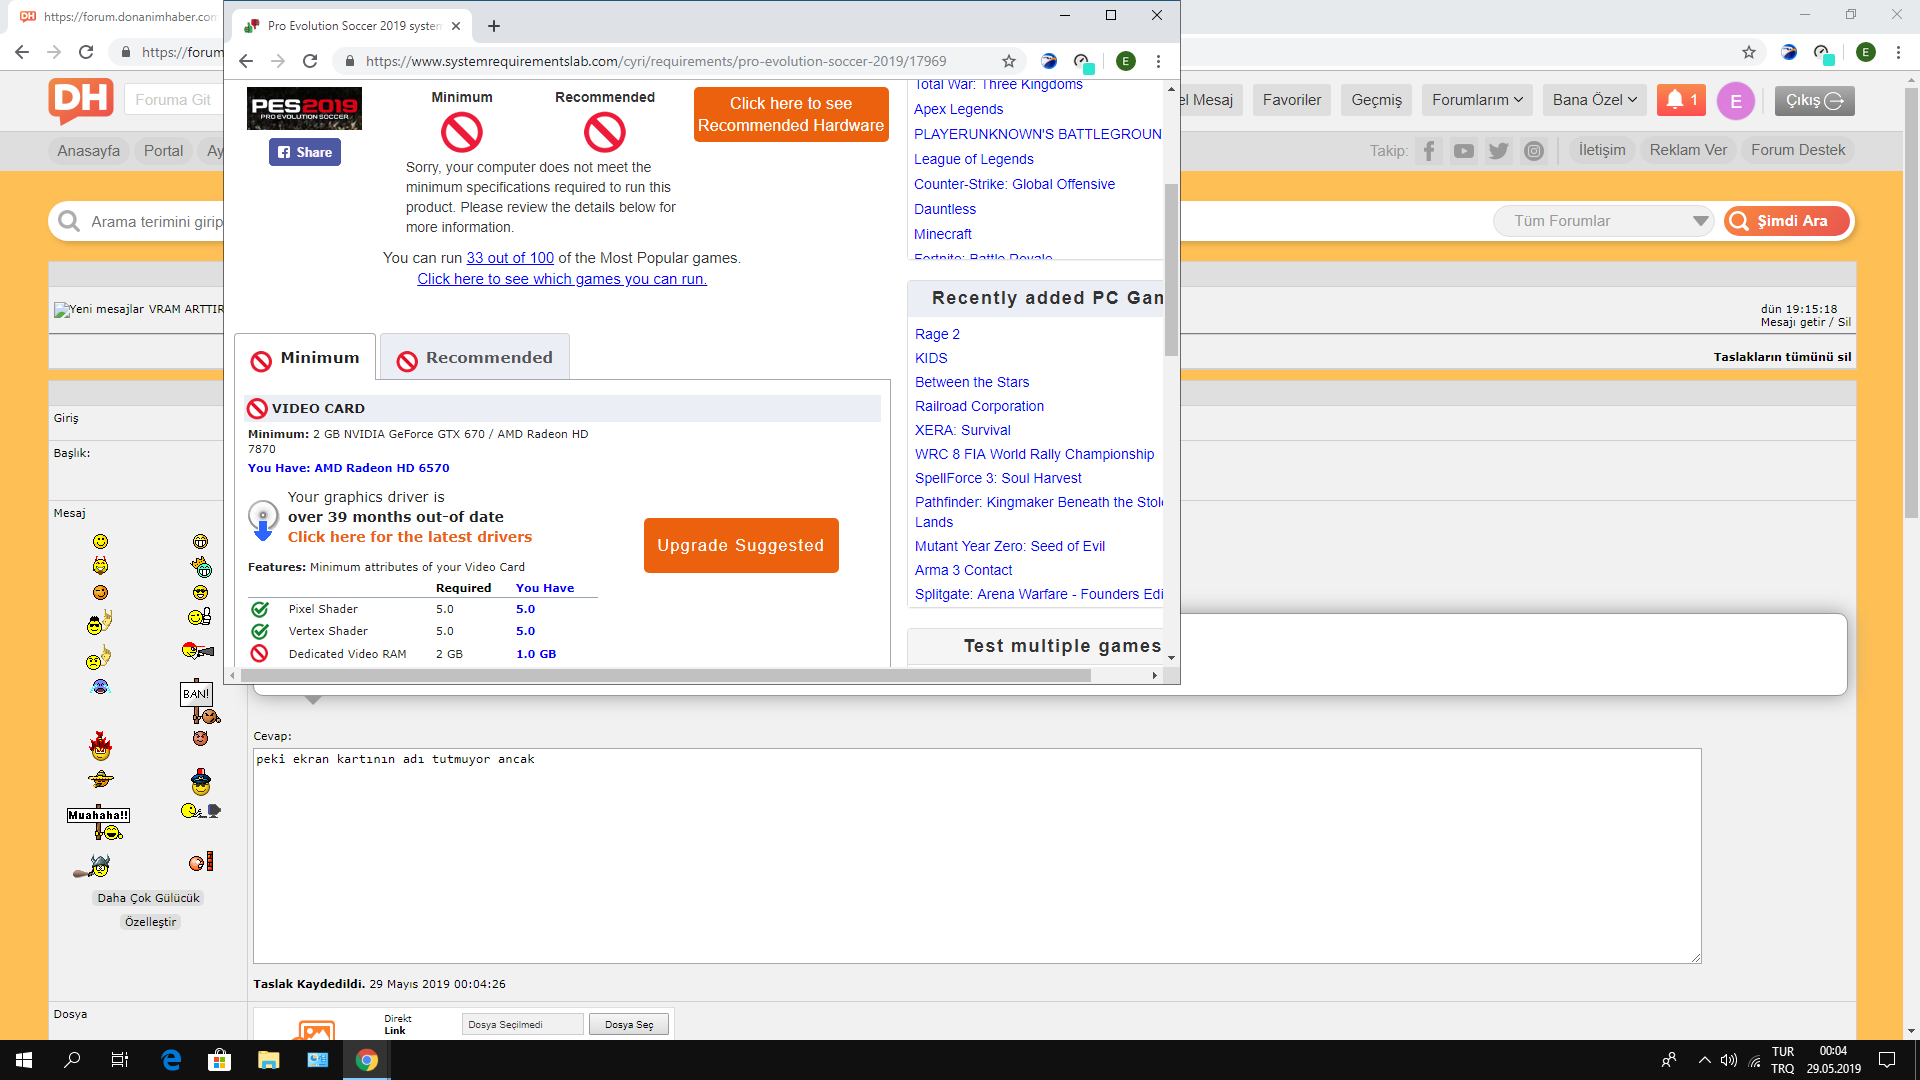Open the Minecraft game link
This screenshot has height=1080, width=1920.
coord(943,234)
